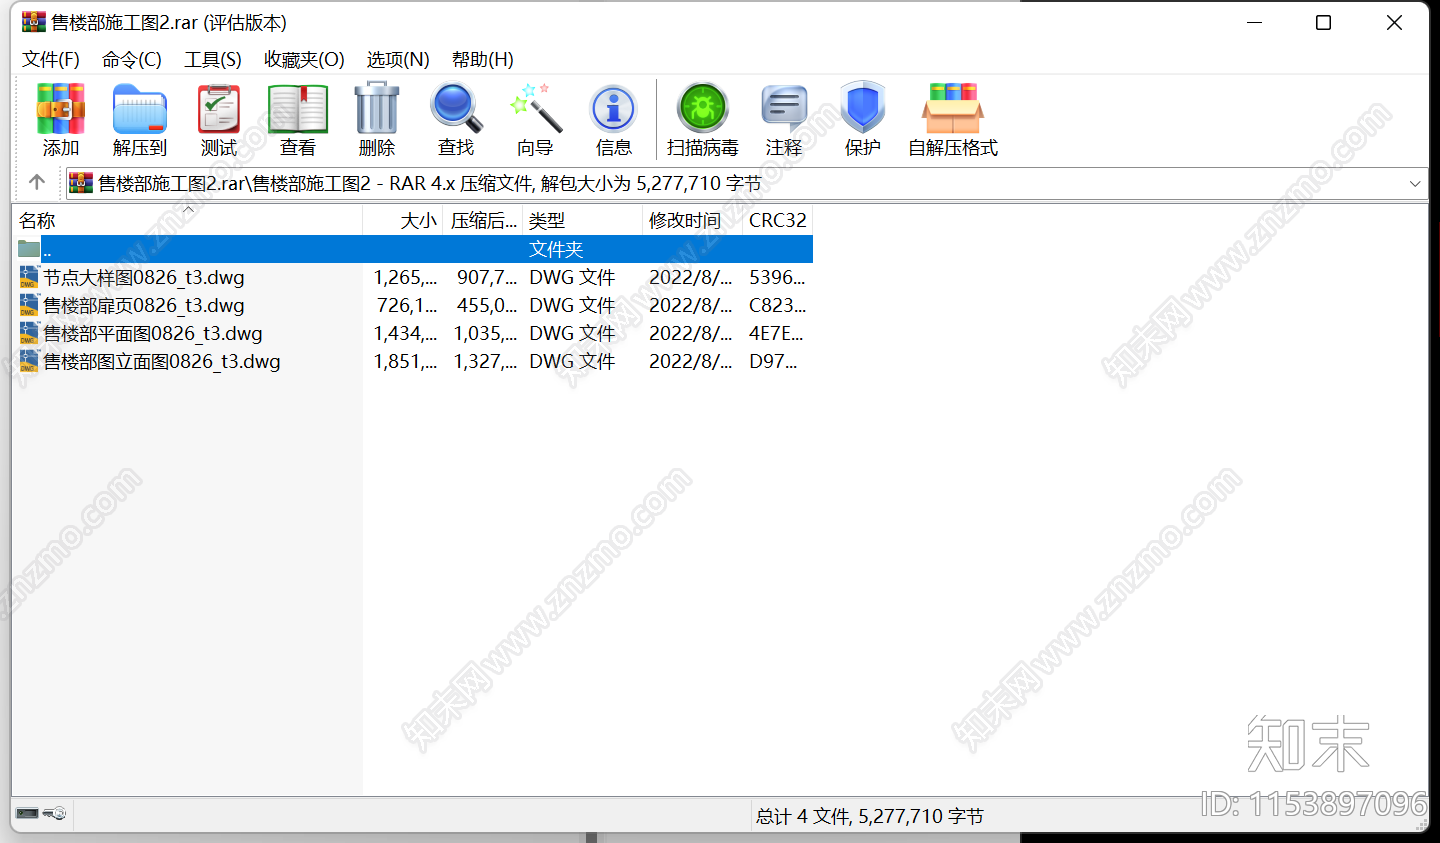Click the Add (添加) archive icon
The image size is (1440, 843).
coord(60,109)
